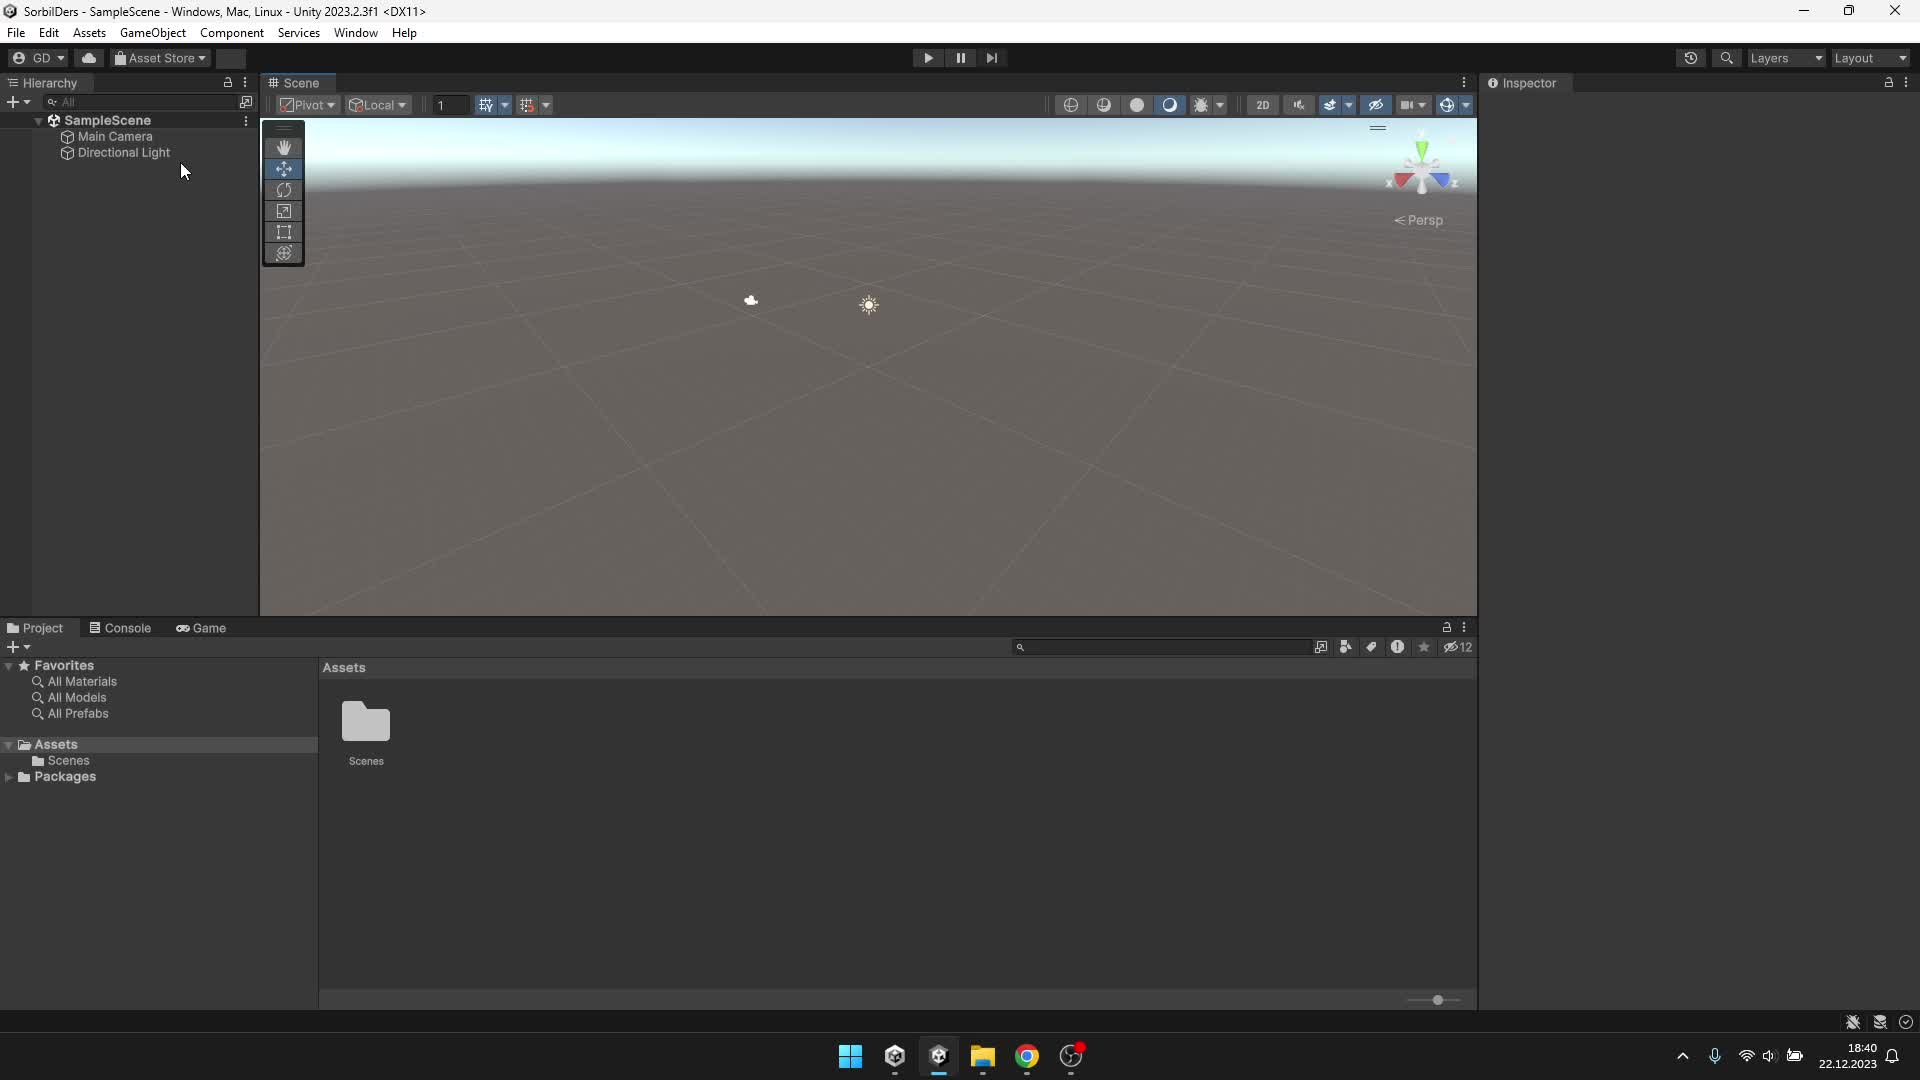Click the Rotate tool icon

284,190
